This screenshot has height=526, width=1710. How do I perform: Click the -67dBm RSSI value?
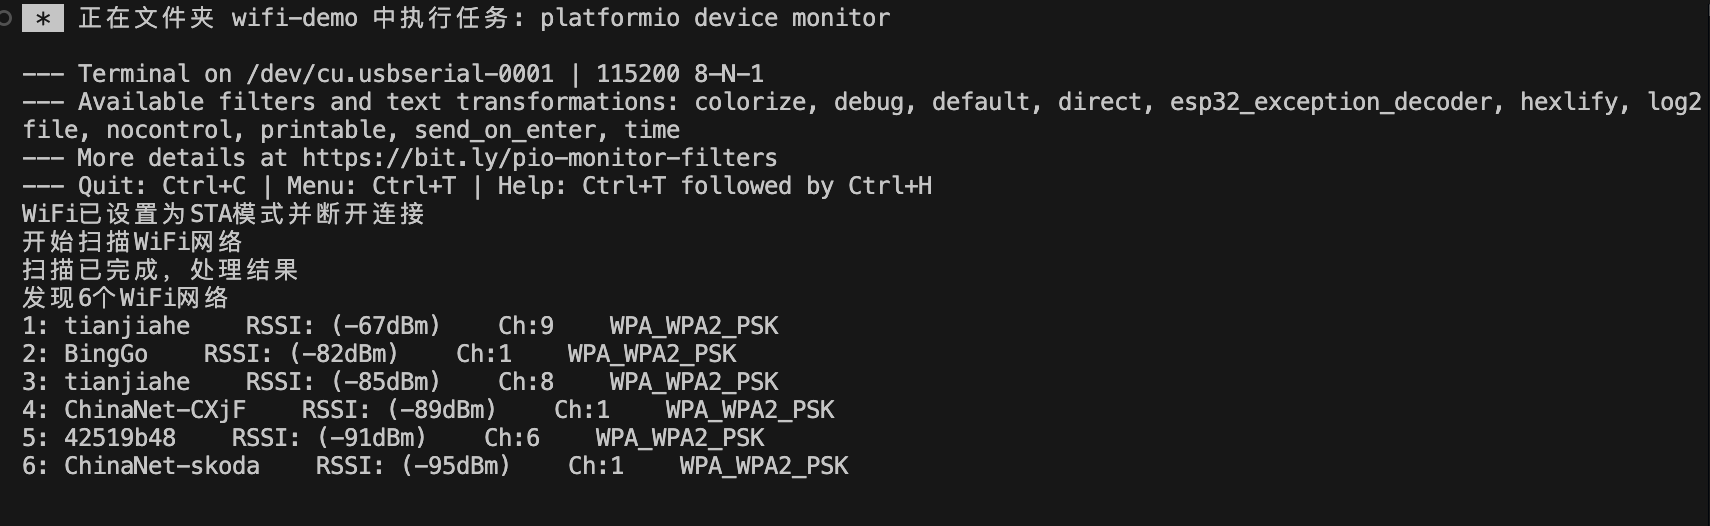pos(386,326)
